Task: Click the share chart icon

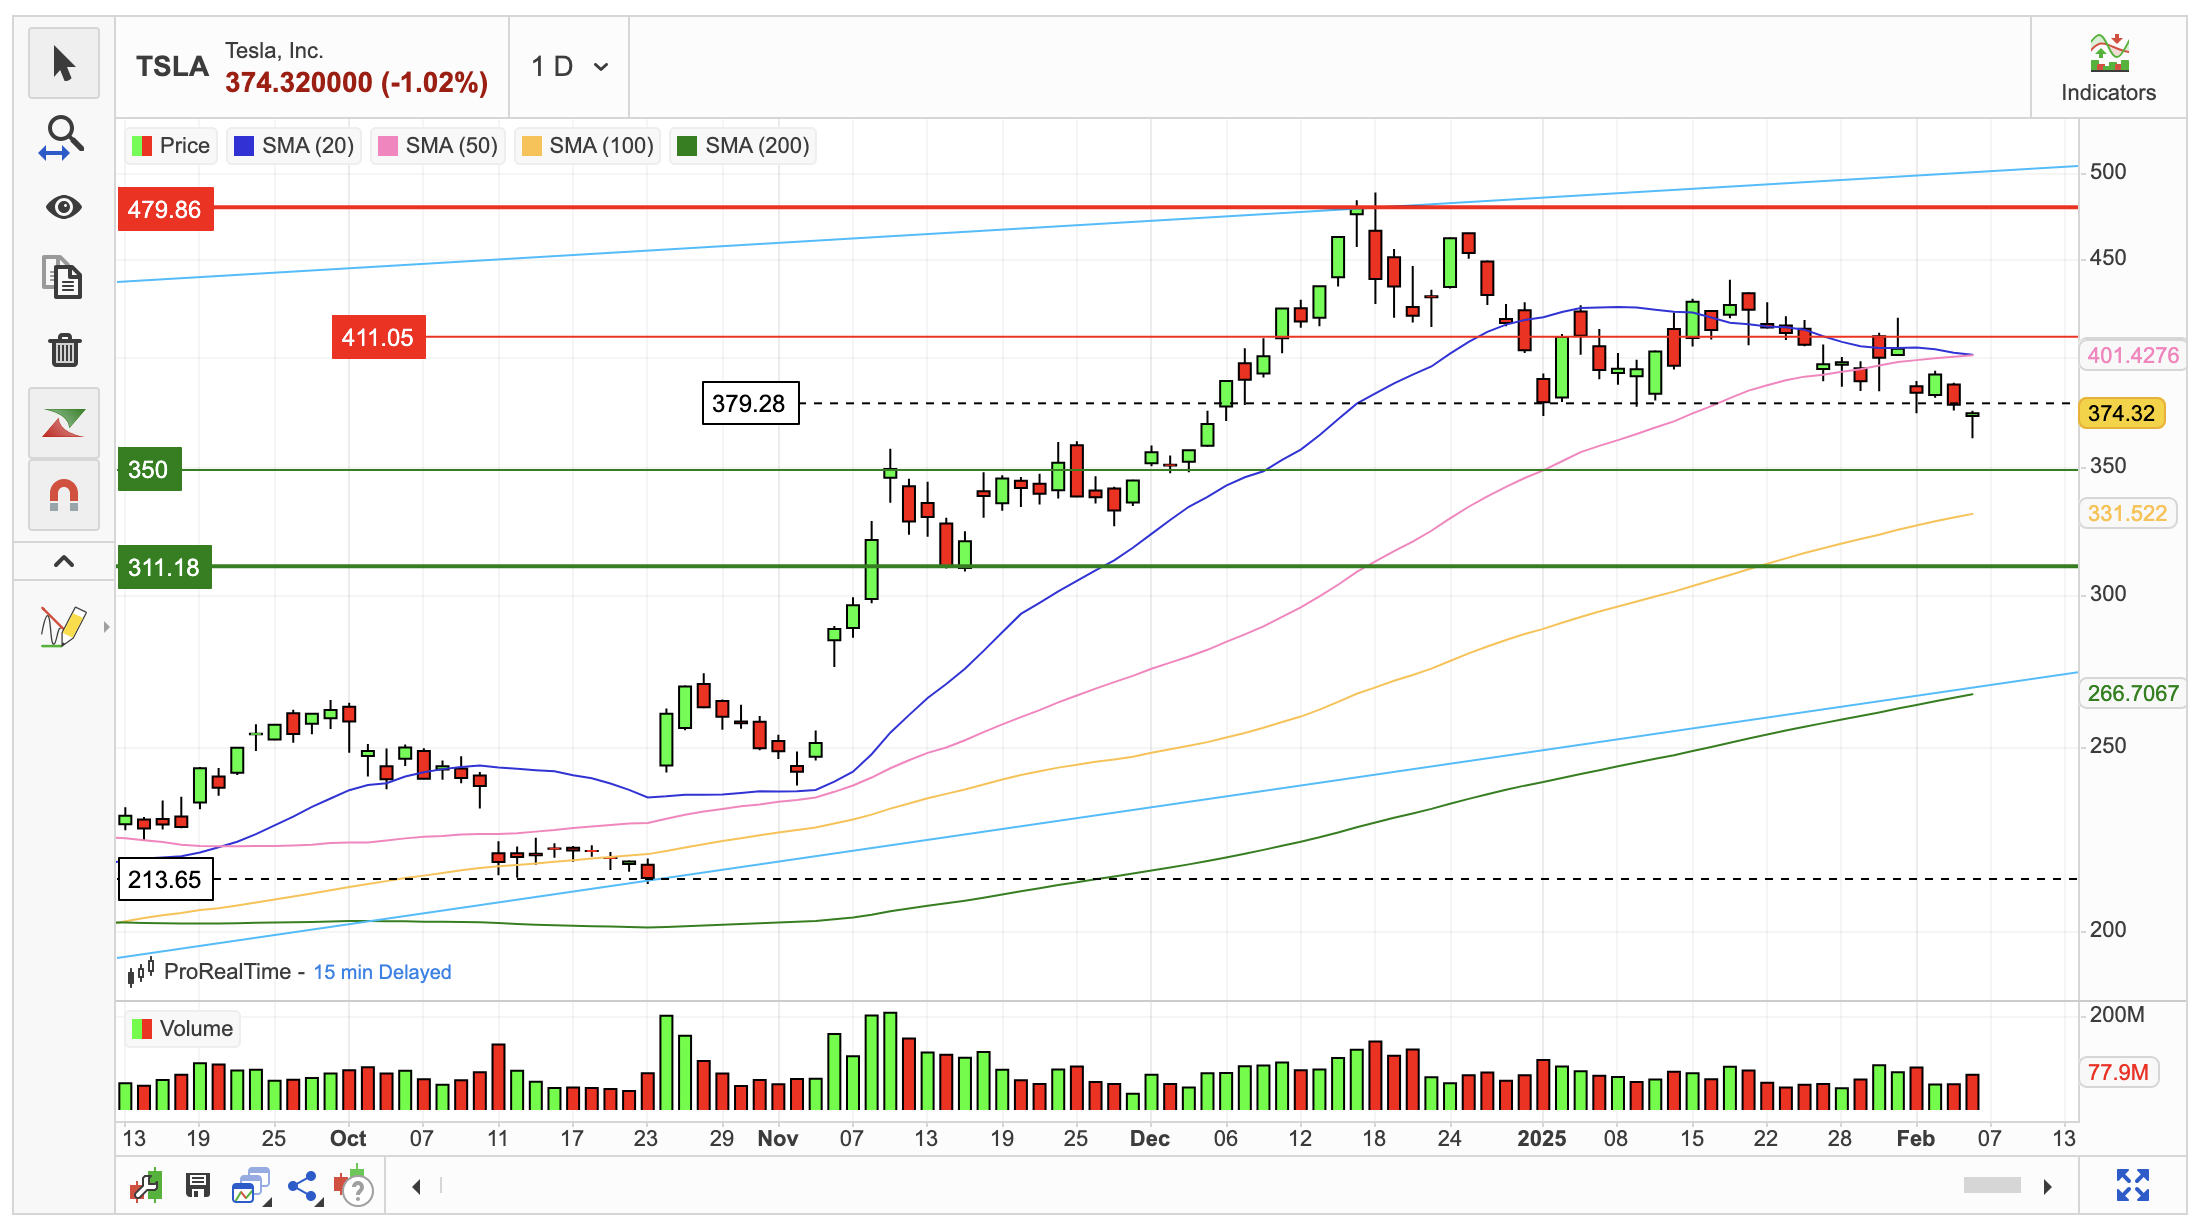Action: 303,1186
